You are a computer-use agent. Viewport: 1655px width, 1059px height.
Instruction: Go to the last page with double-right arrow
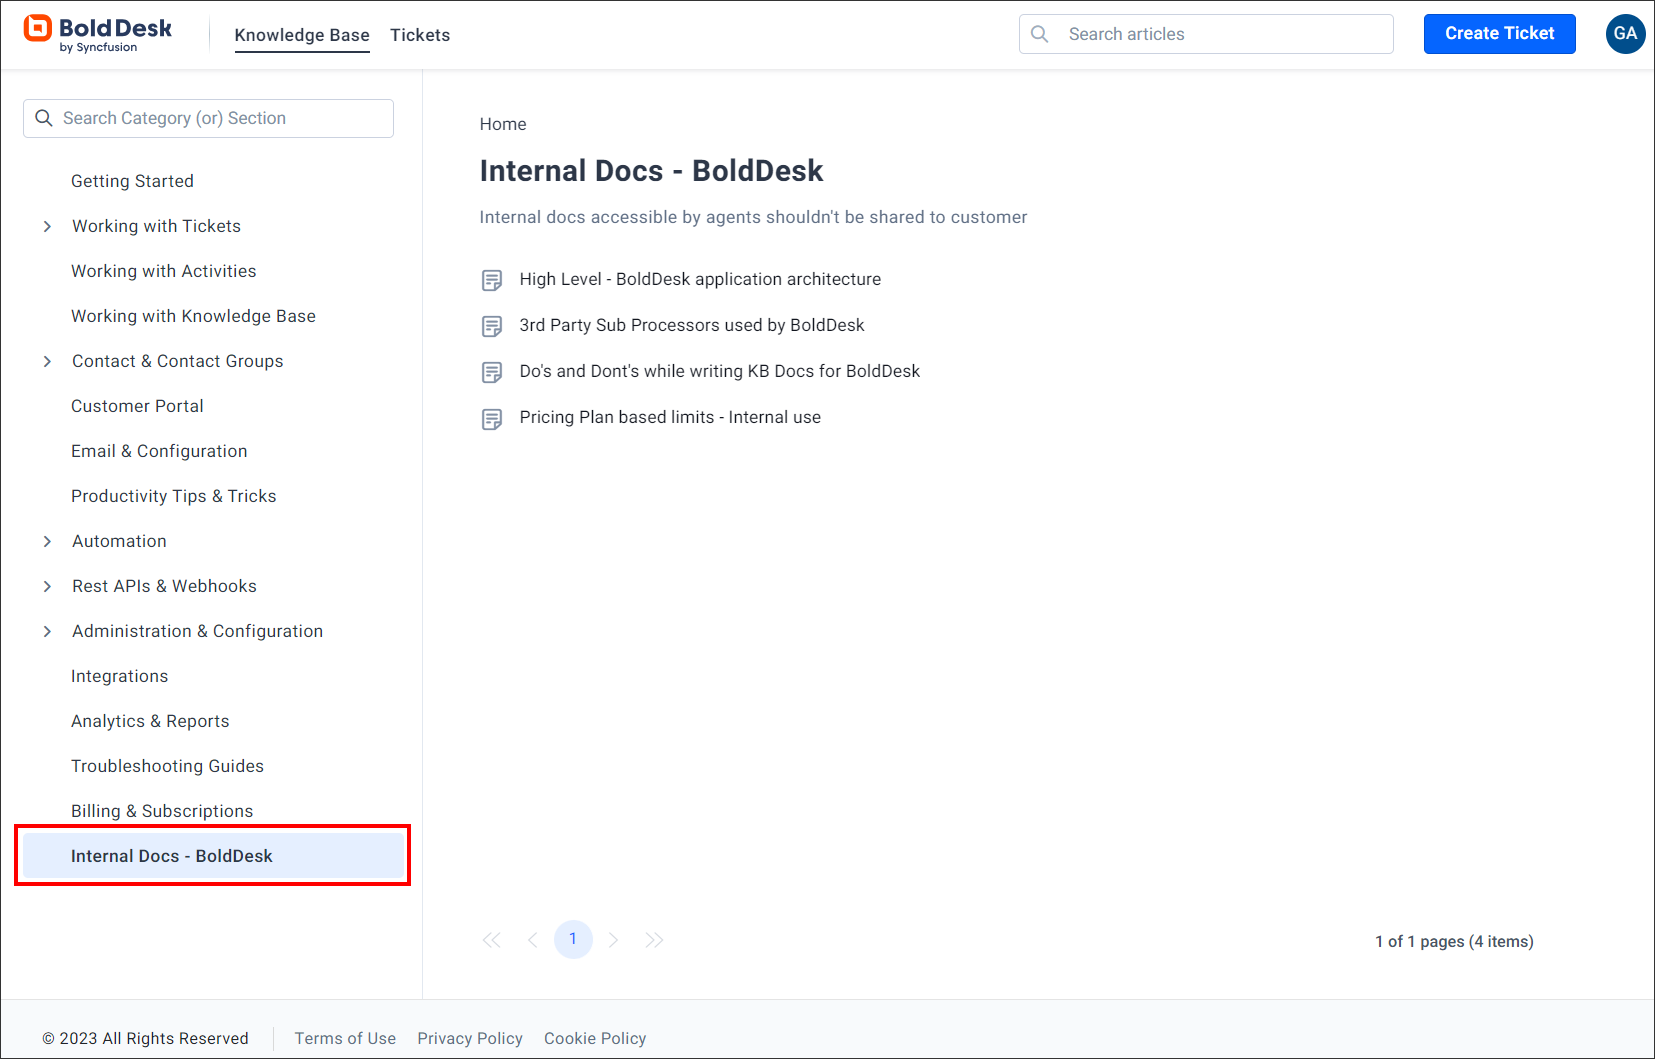click(654, 940)
